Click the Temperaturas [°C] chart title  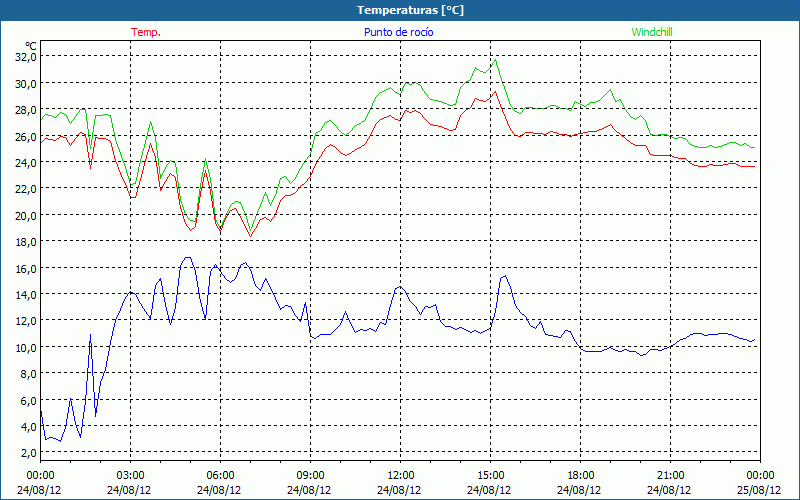[x=410, y=10]
